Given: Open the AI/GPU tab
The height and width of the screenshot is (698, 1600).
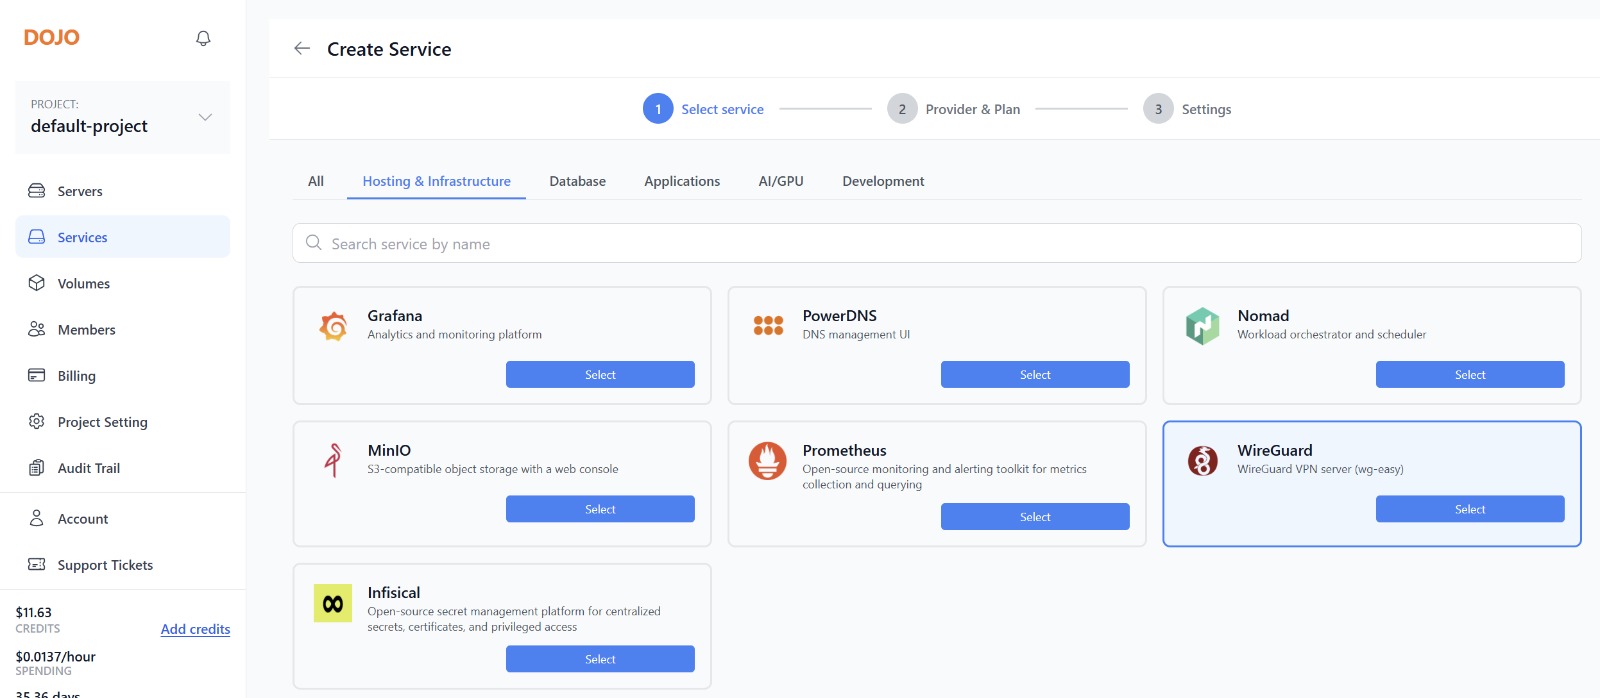Looking at the screenshot, I should pos(781,181).
